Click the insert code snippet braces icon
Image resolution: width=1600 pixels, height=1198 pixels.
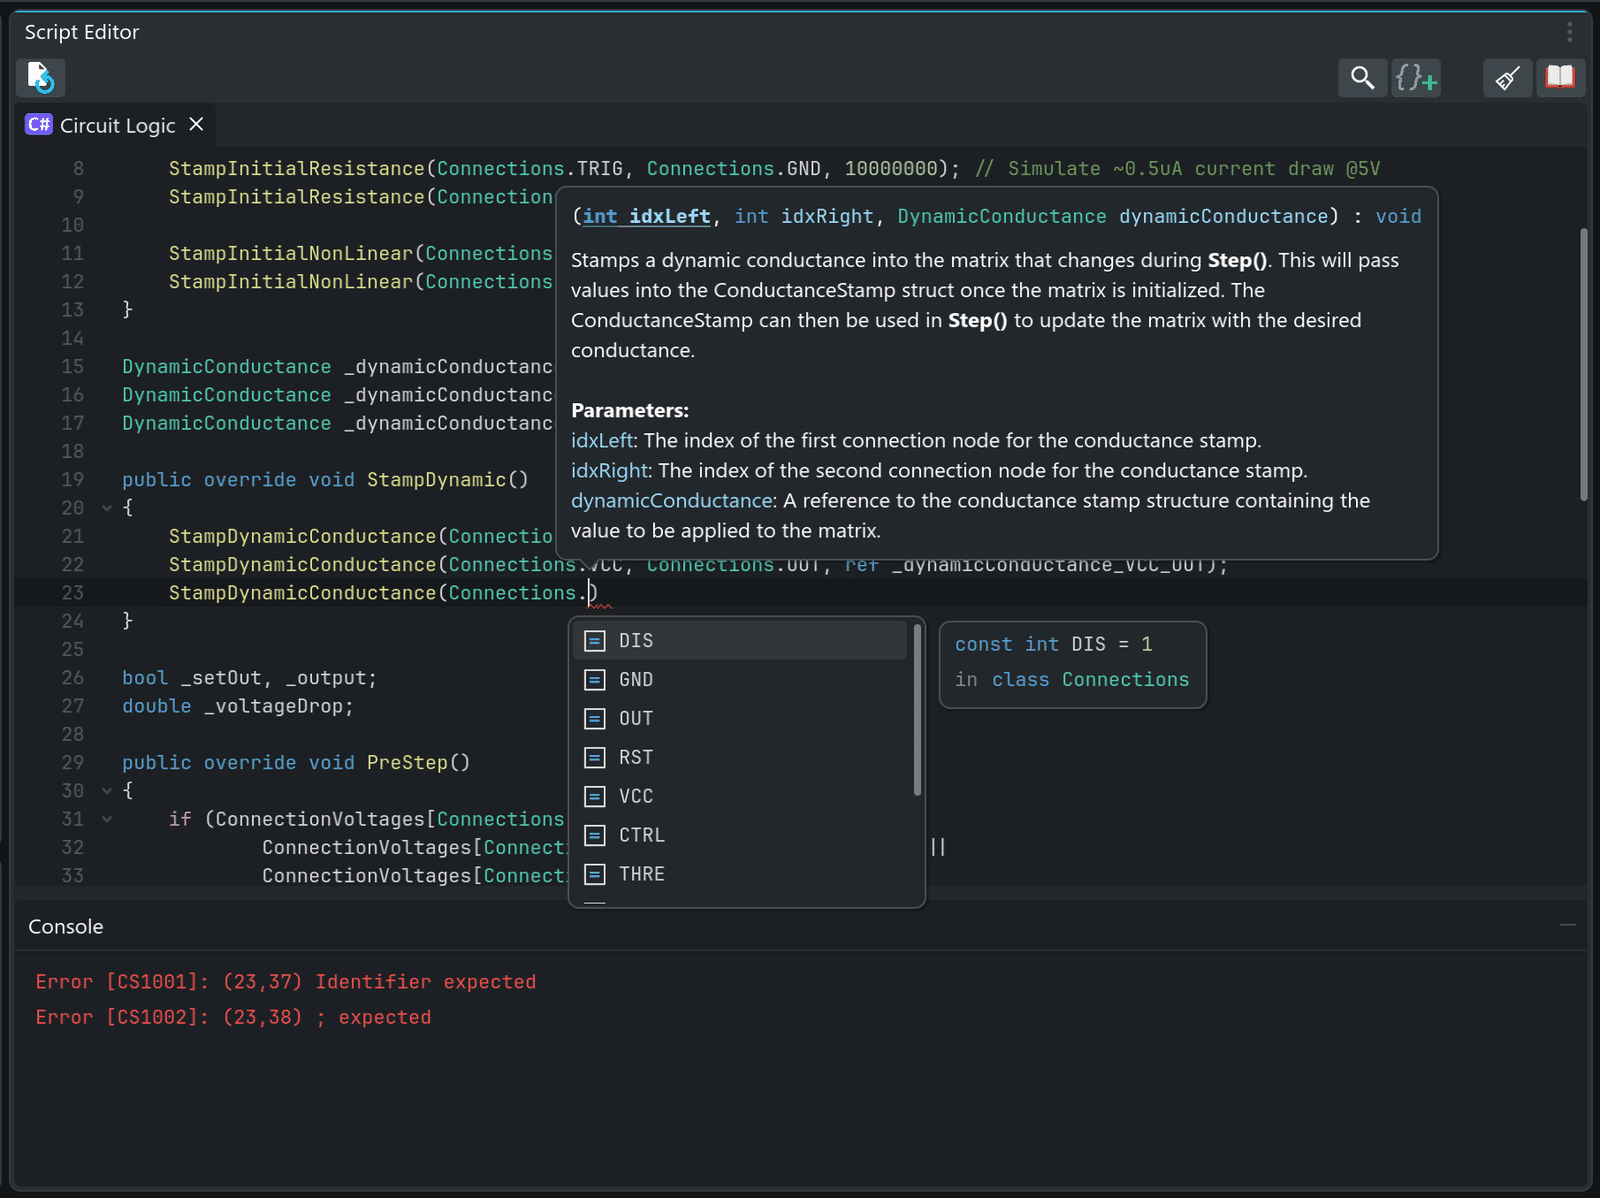[1416, 77]
